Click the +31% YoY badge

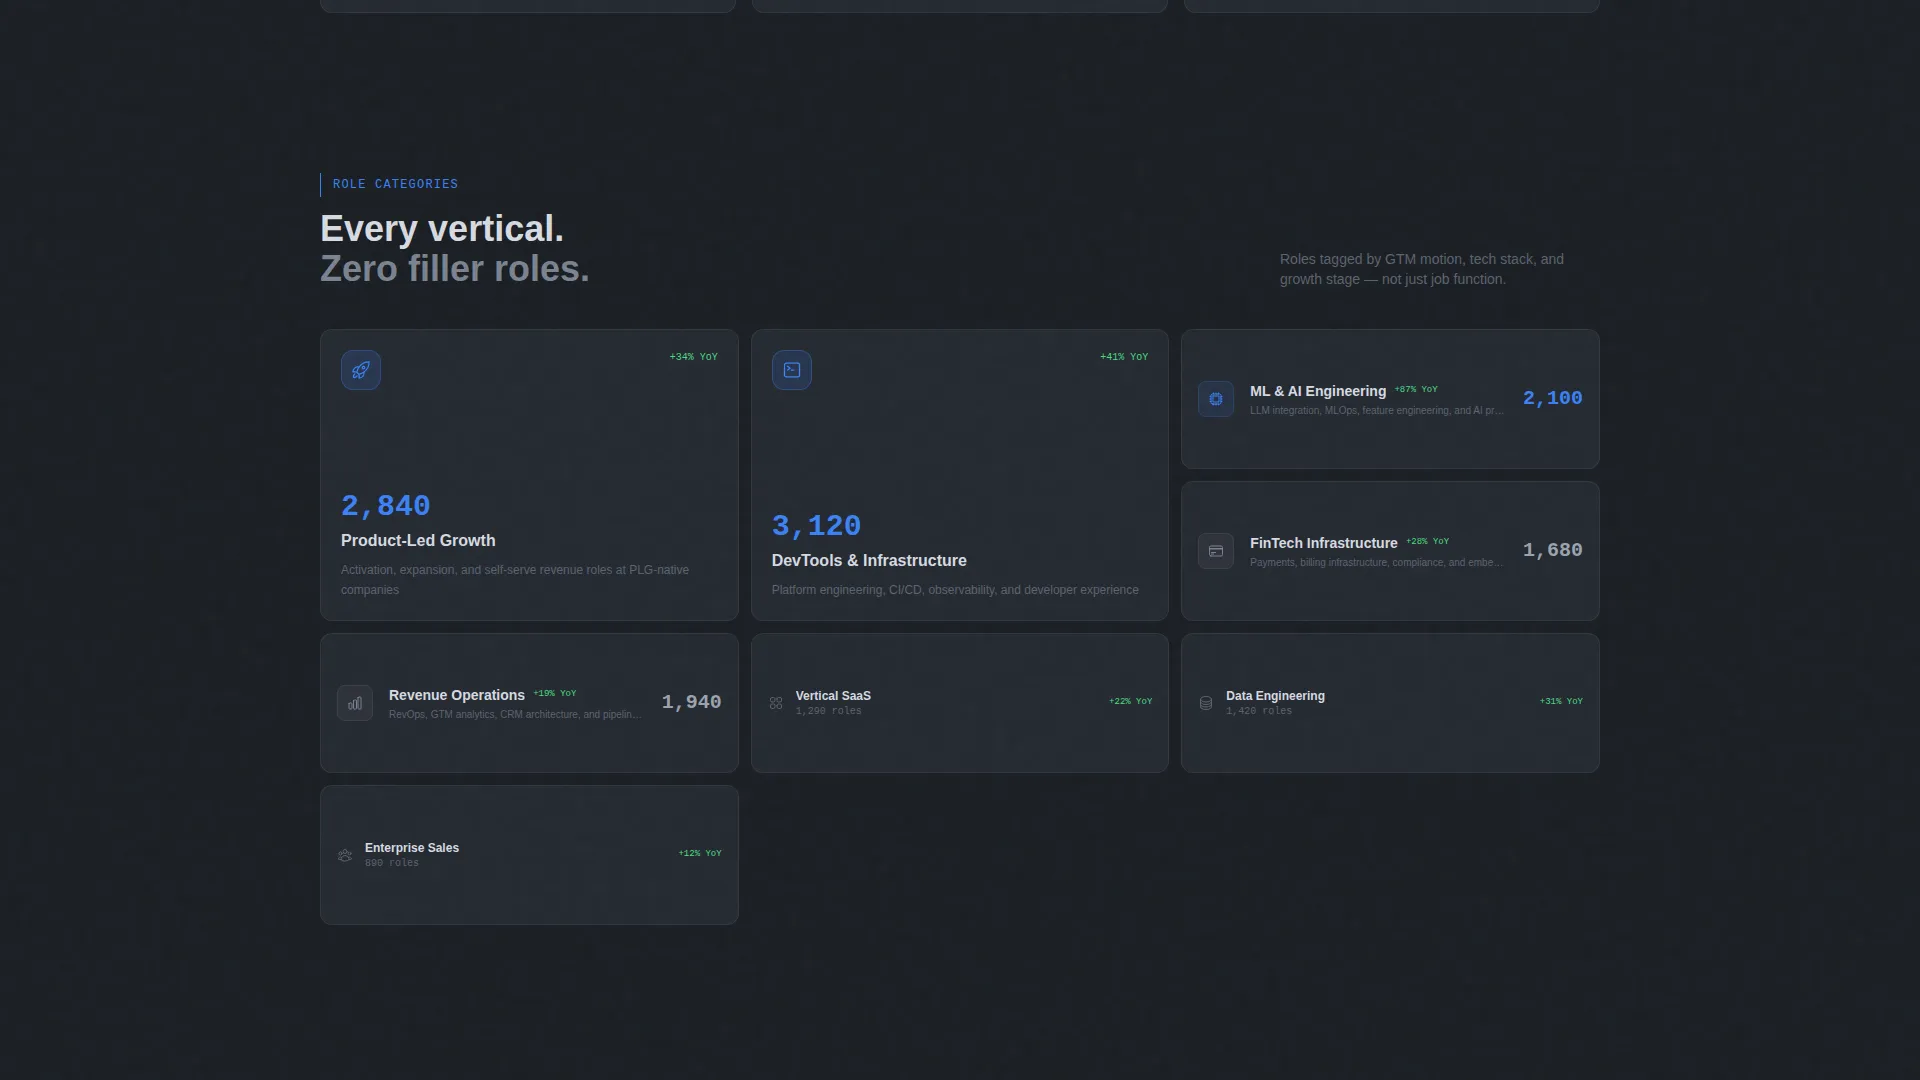[x=1561, y=701]
